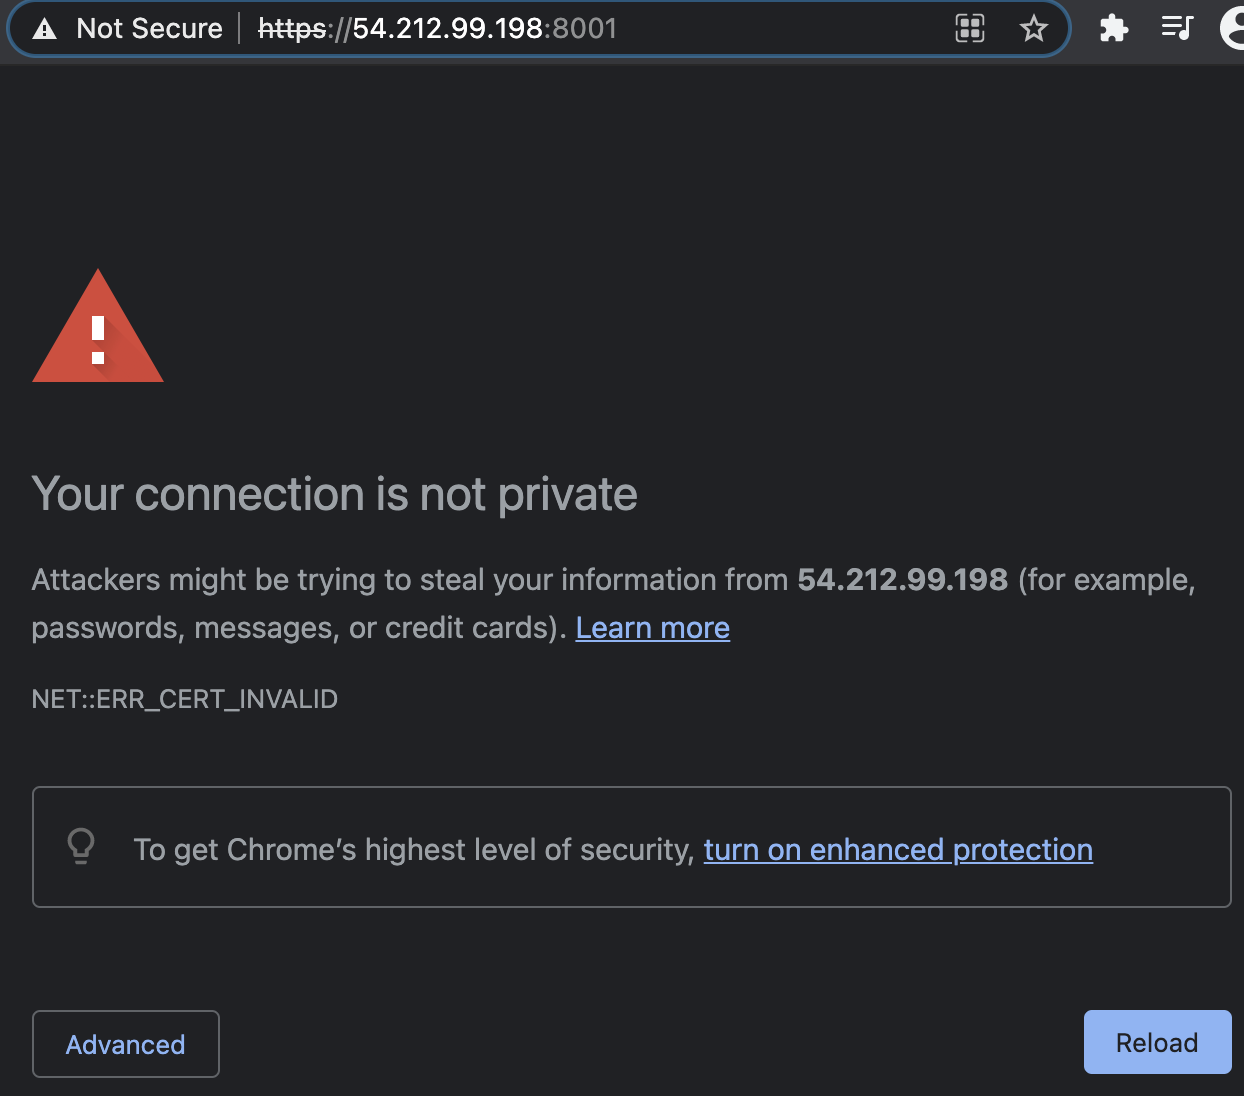The height and width of the screenshot is (1096, 1244).
Task: Click the bold 54.212.99.198 in warning text
Action: click(x=902, y=580)
